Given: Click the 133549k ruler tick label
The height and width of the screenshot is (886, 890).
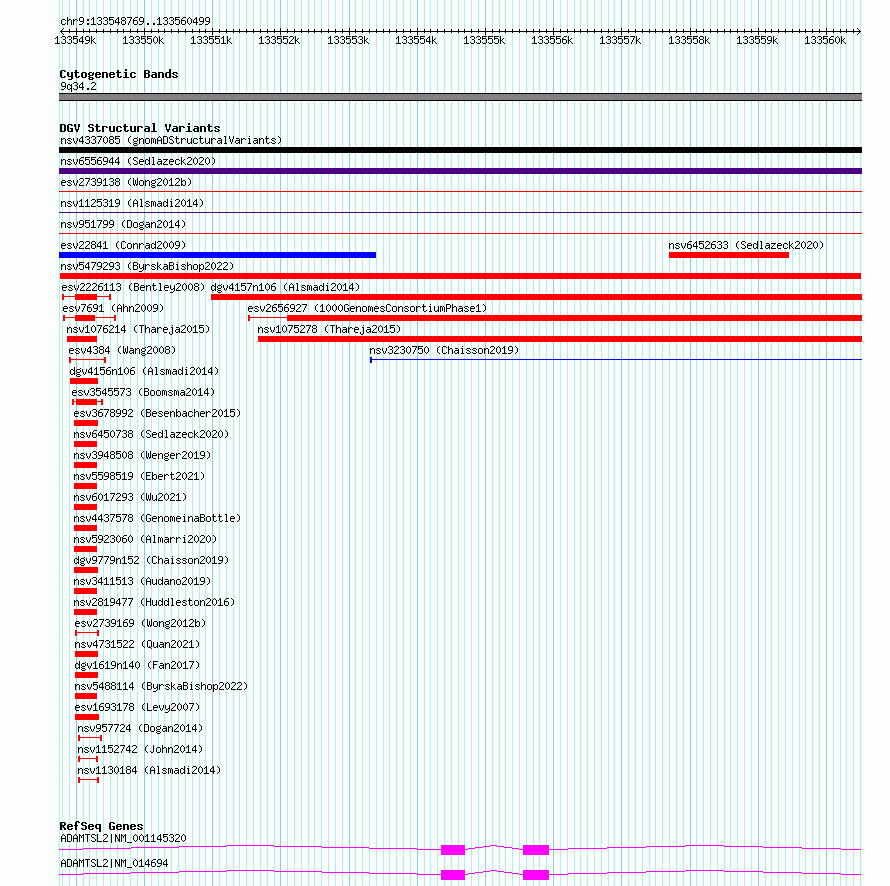Looking at the screenshot, I should coord(75,40).
